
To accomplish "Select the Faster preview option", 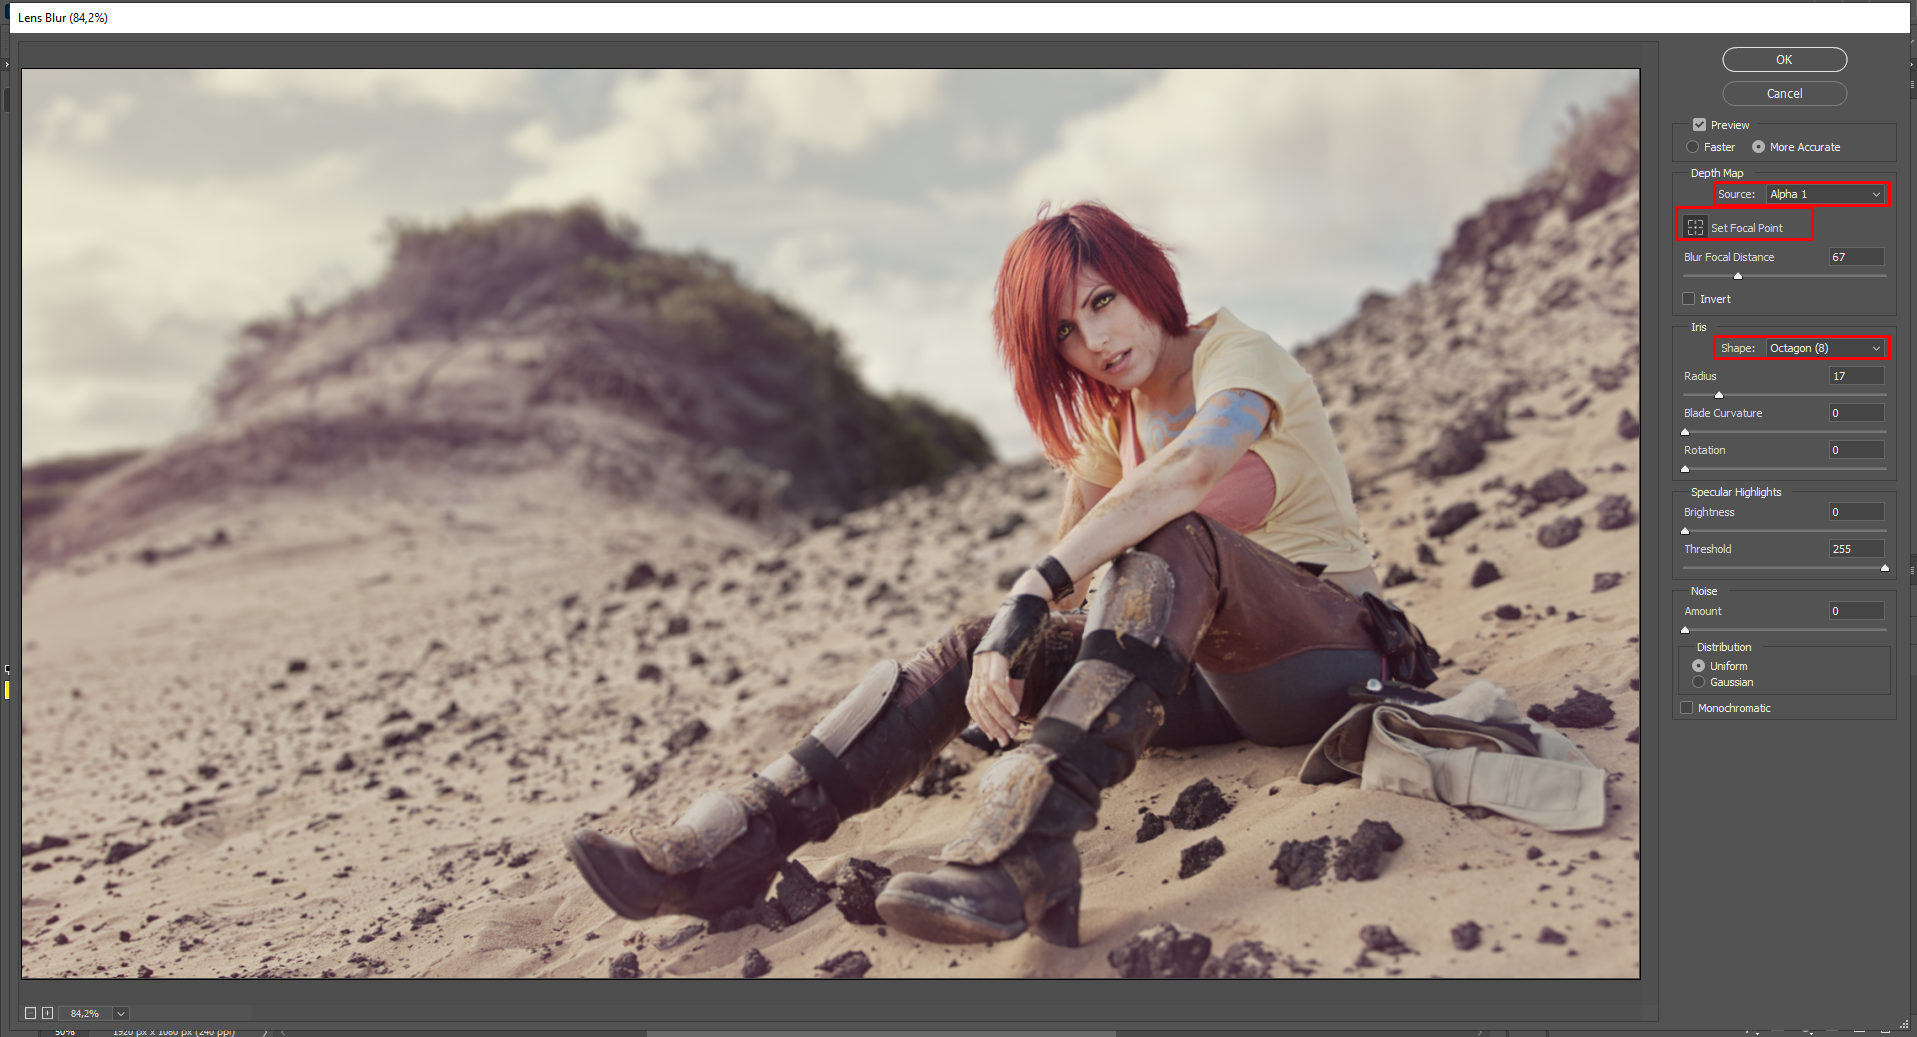I will (1693, 147).
